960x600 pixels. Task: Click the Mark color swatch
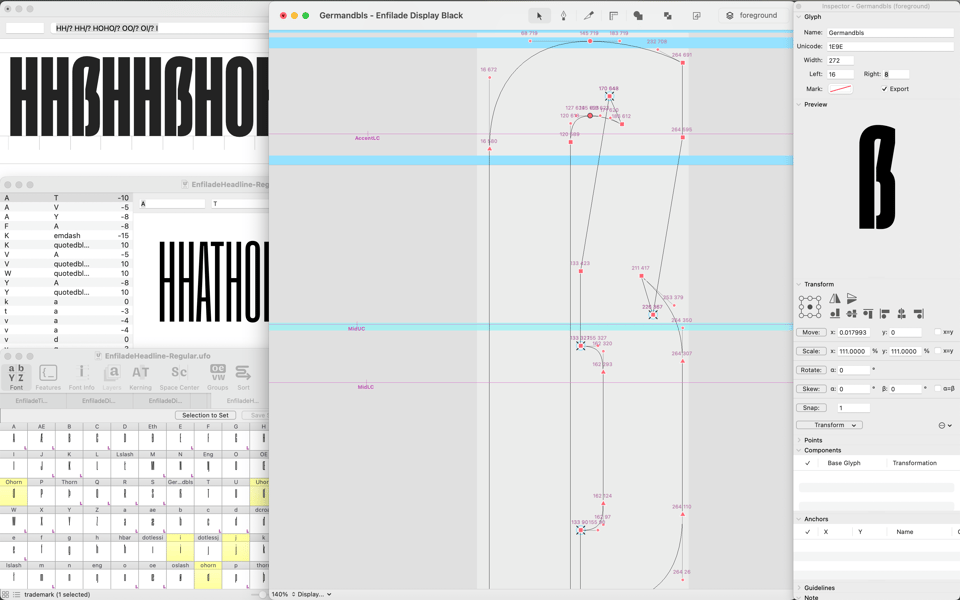pos(840,89)
